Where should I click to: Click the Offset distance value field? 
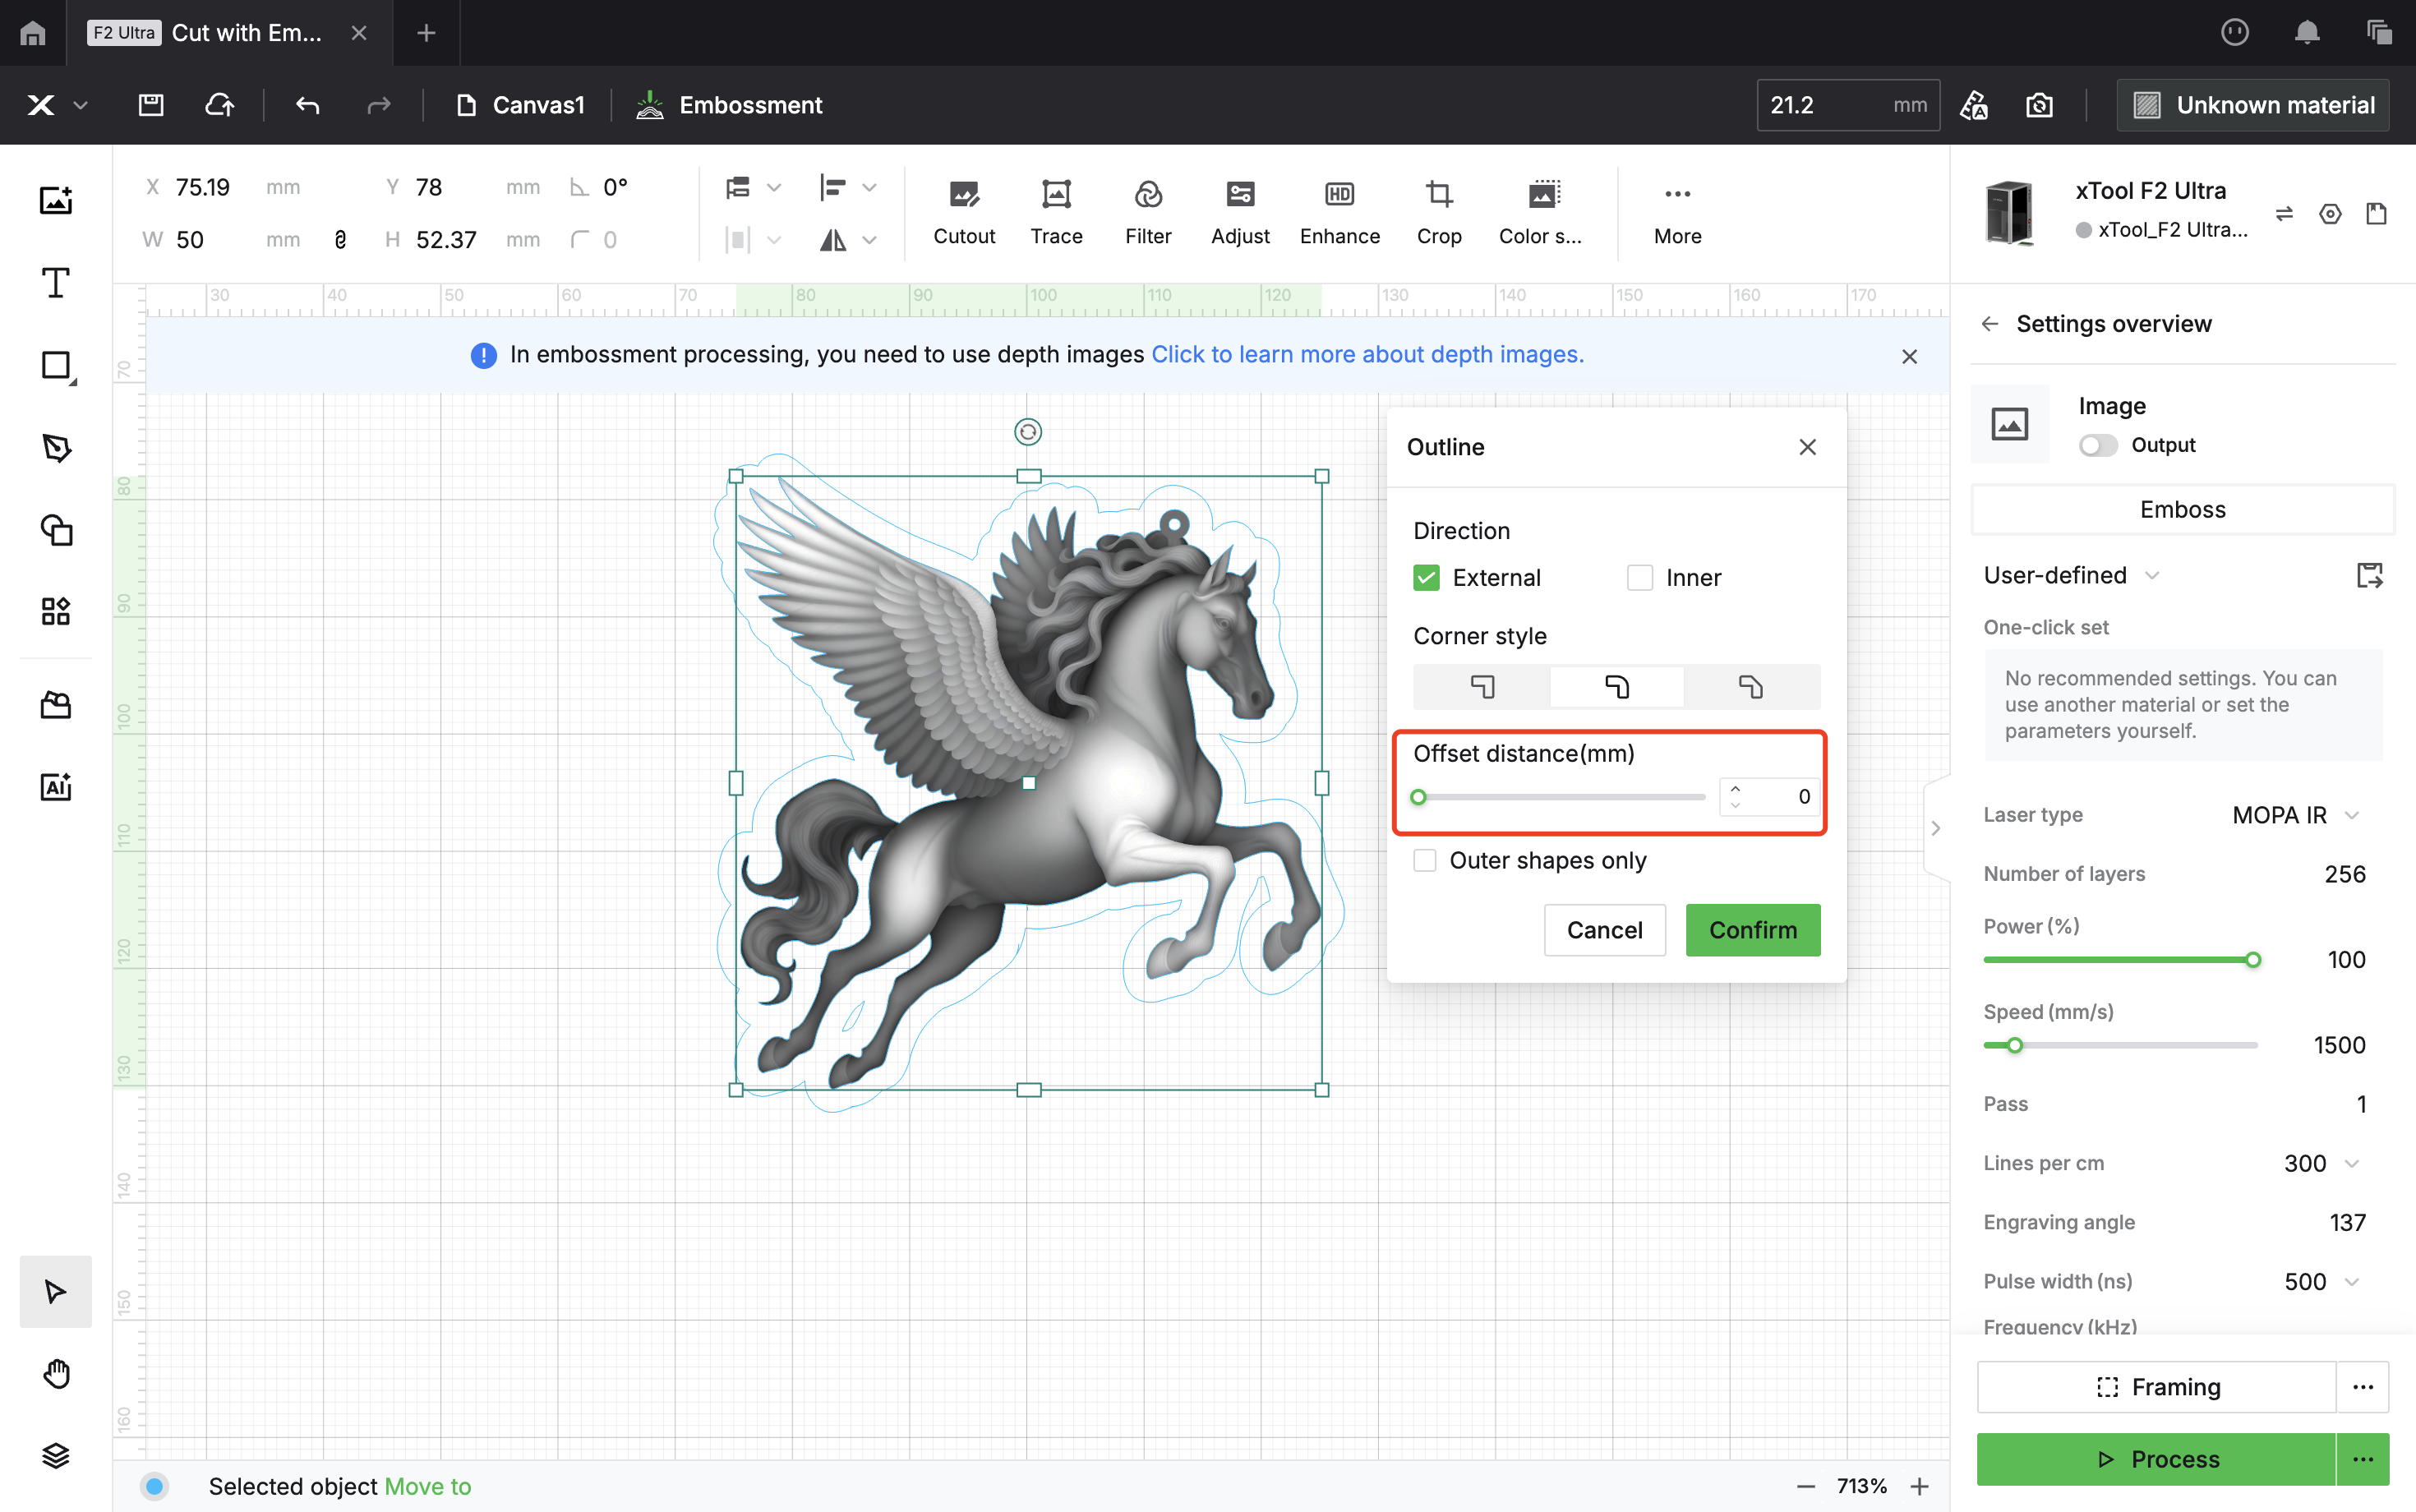[1769, 797]
